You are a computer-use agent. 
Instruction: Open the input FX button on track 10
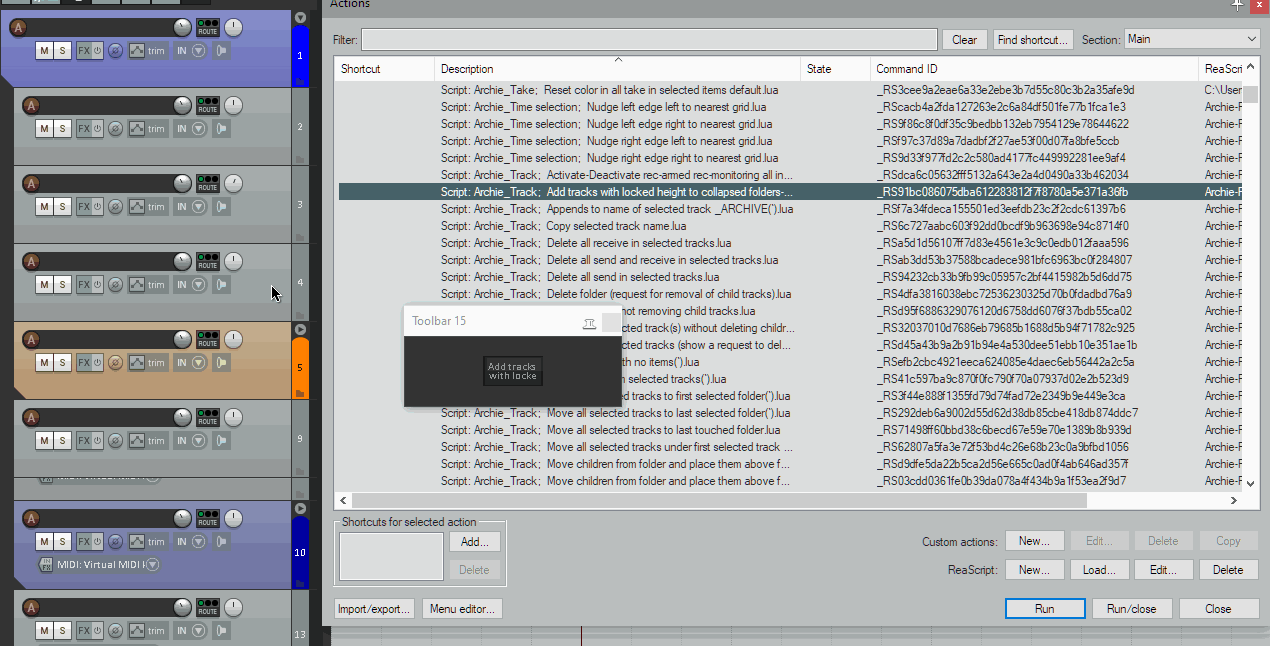(x=47, y=565)
